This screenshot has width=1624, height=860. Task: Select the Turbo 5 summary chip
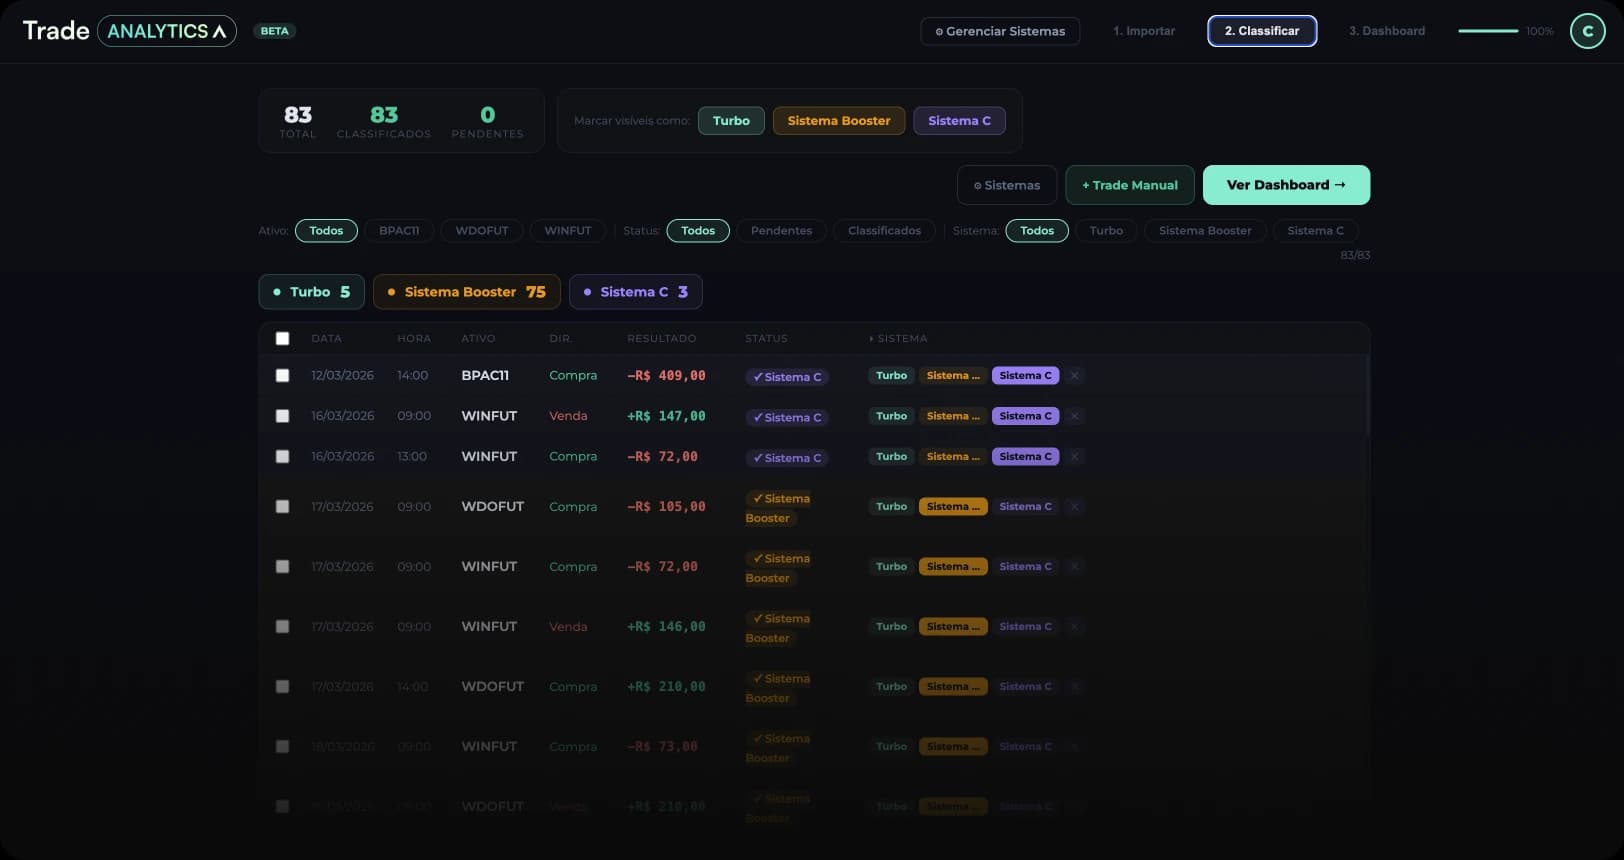click(311, 292)
